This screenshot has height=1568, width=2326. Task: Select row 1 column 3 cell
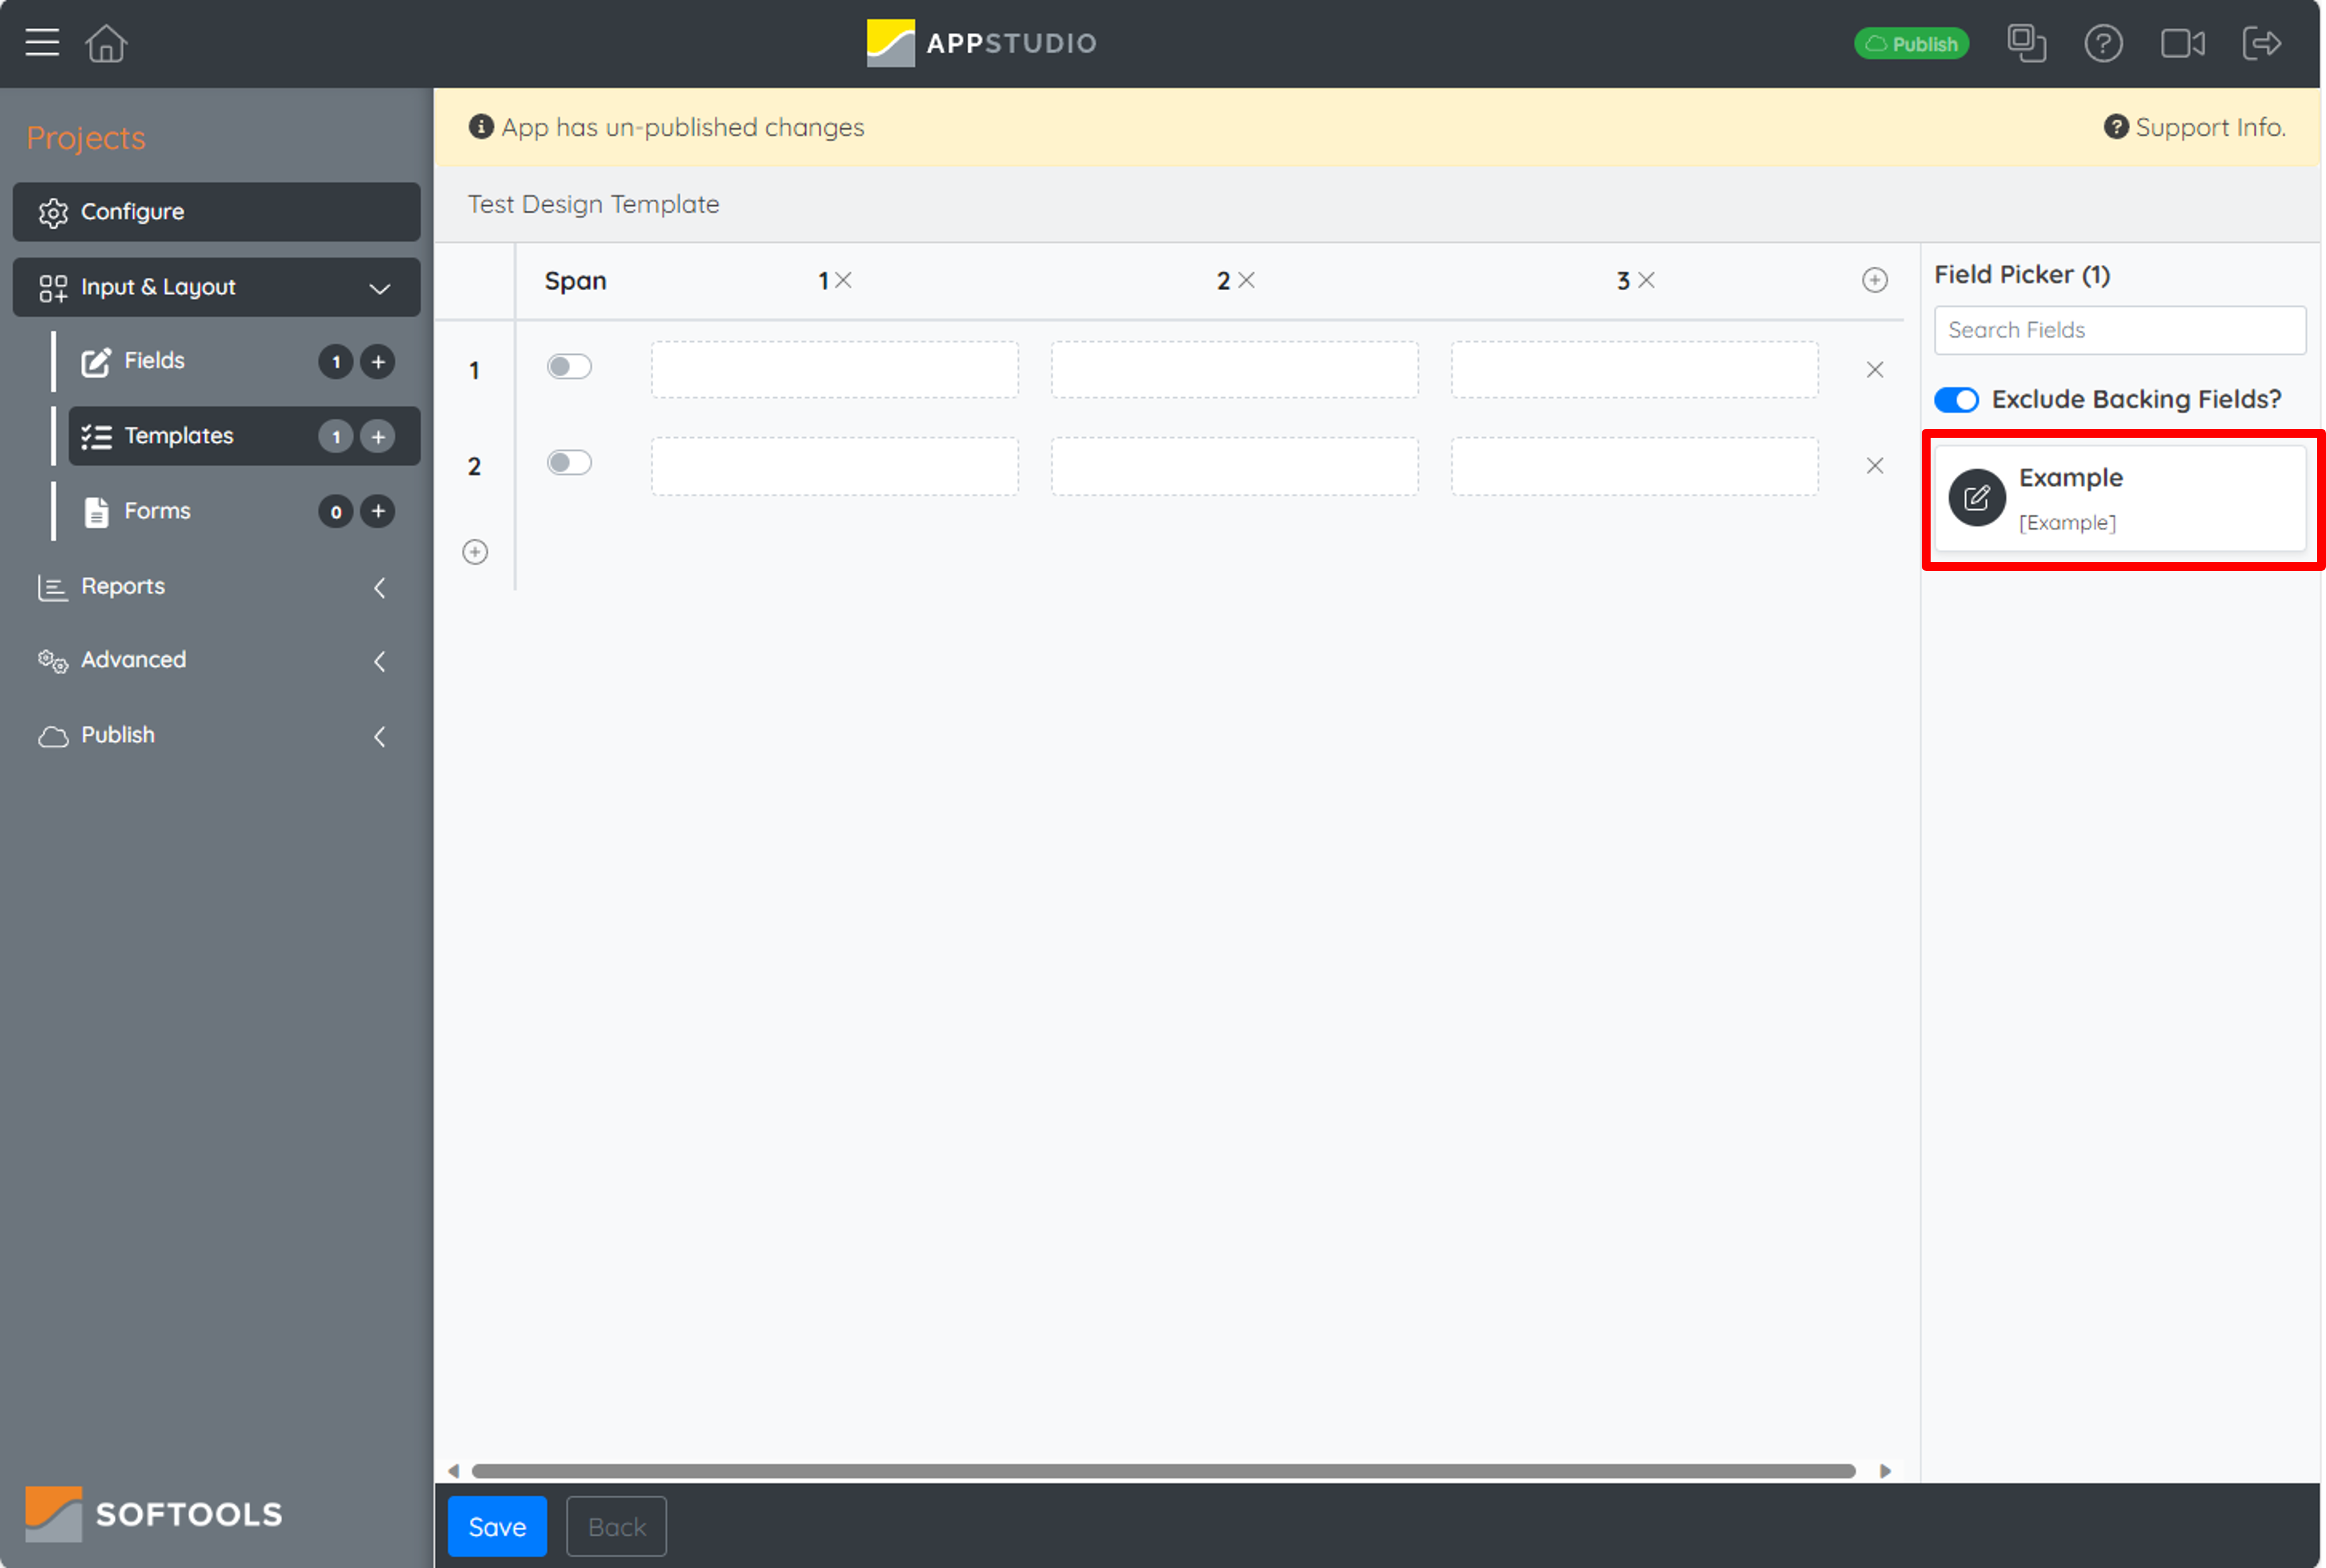(1634, 370)
